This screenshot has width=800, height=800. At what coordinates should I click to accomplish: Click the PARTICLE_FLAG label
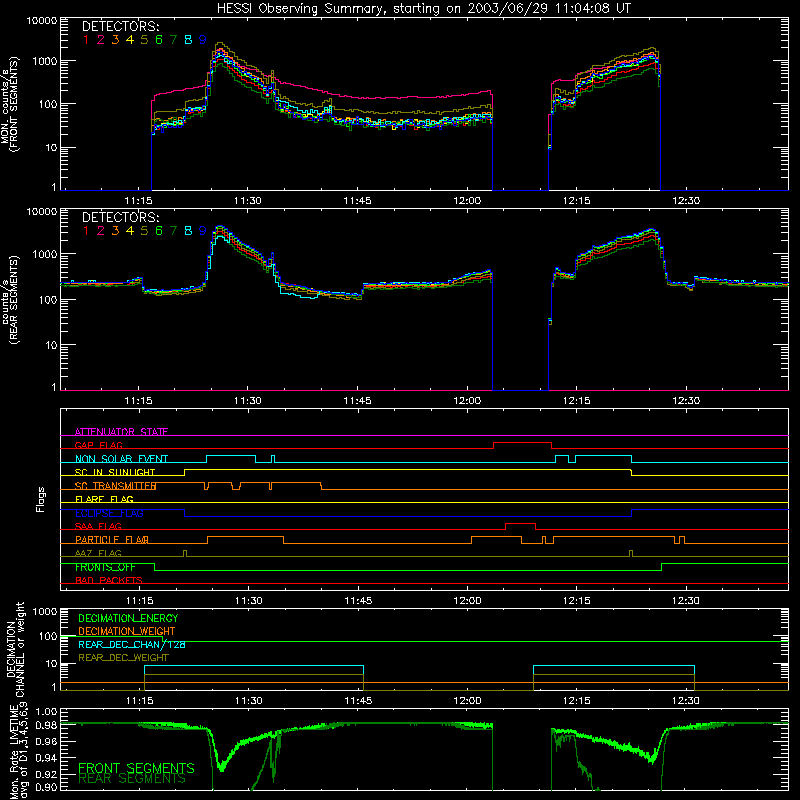[x=112, y=540]
